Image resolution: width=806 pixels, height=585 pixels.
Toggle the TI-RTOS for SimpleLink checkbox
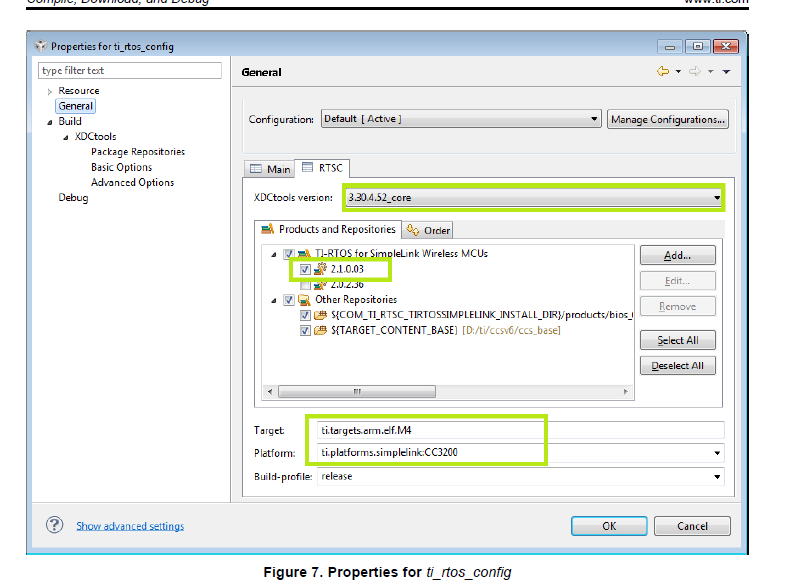pos(289,254)
